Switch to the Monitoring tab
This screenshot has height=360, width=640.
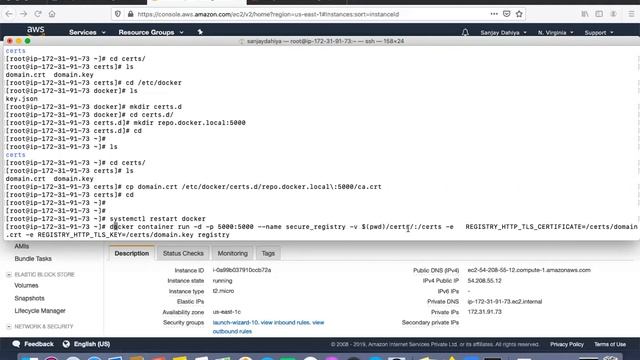click(233, 253)
